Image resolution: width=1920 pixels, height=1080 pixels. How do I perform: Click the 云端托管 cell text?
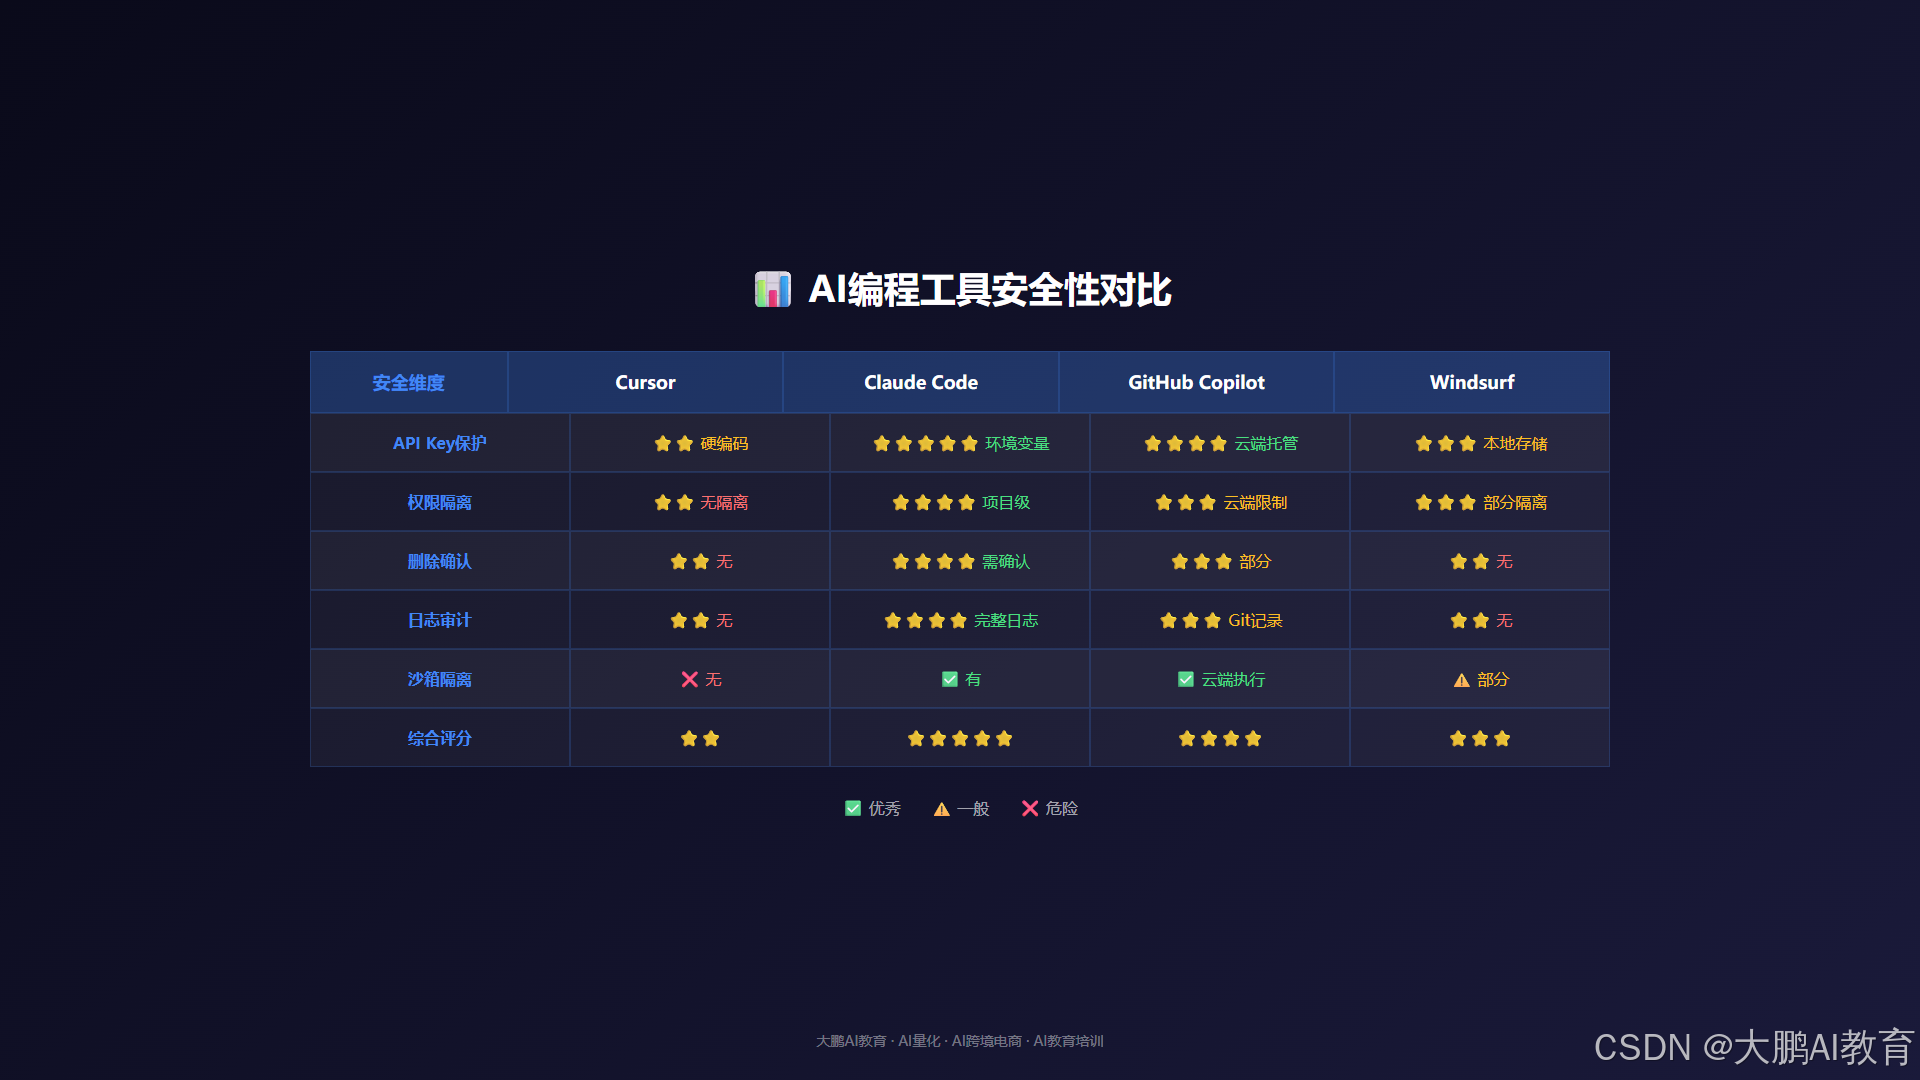(1266, 444)
